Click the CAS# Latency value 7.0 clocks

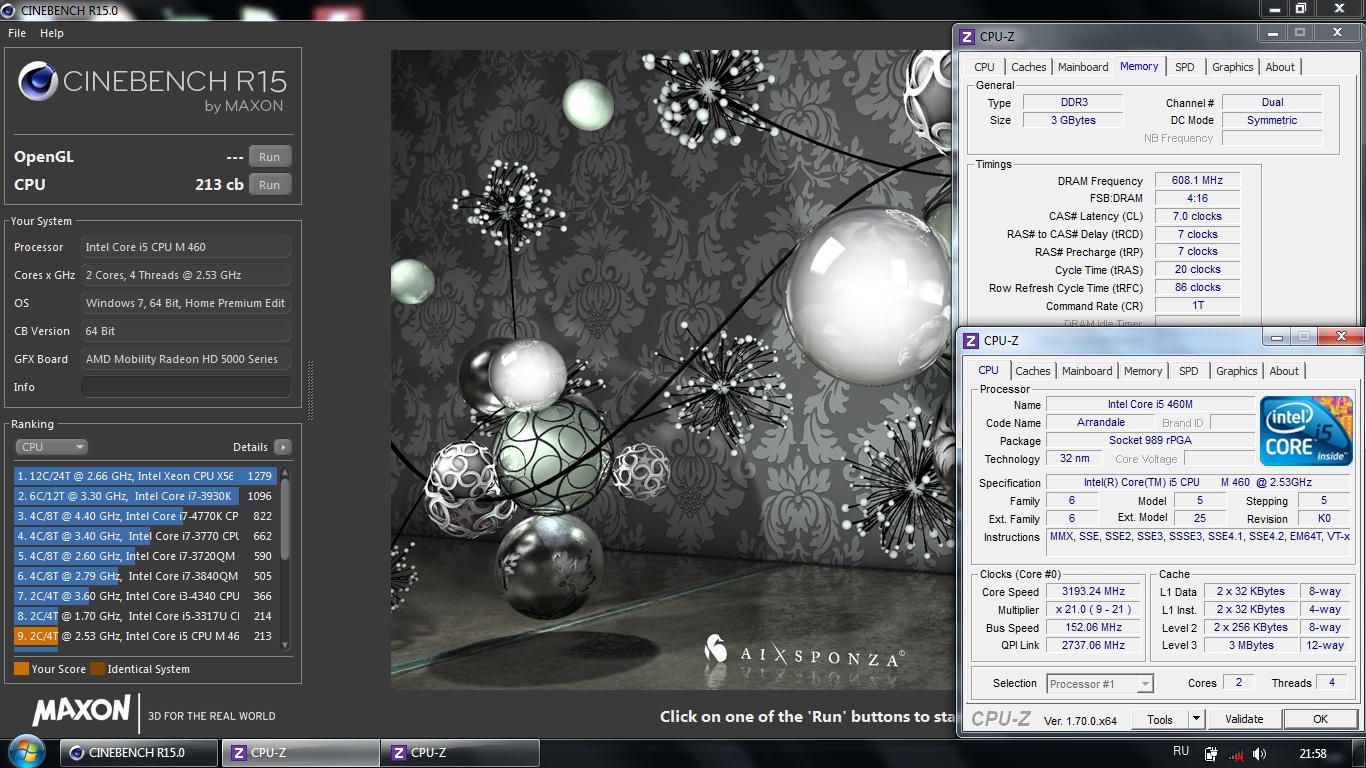click(1197, 216)
